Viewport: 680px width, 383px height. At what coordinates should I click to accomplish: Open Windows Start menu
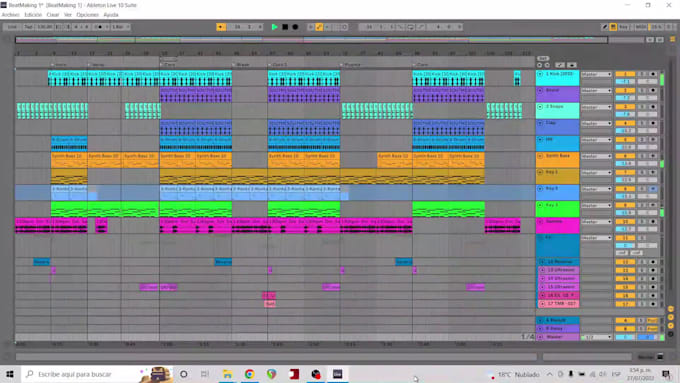[x=10, y=374]
